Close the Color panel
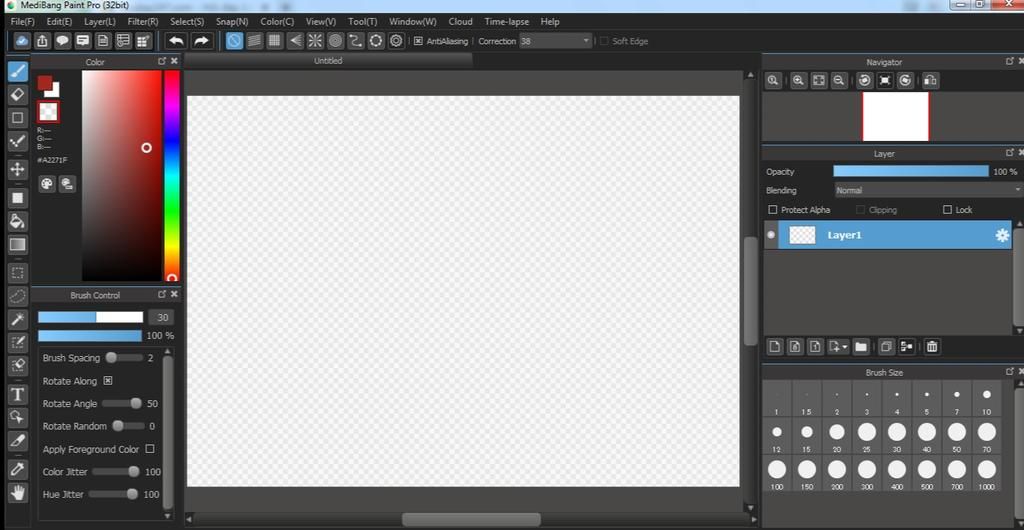 (174, 61)
